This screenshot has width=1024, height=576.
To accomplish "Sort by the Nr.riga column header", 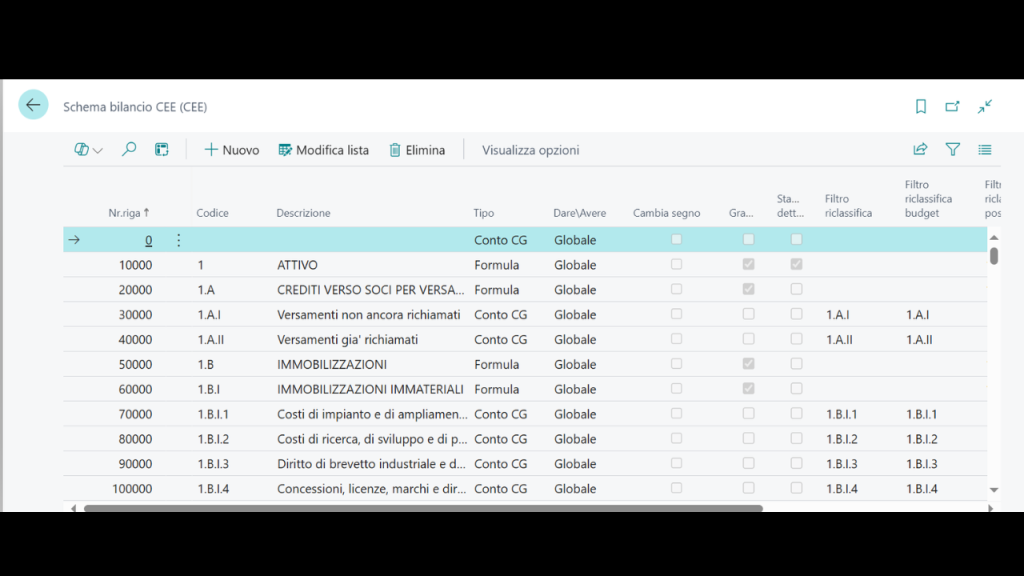I will point(128,213).
